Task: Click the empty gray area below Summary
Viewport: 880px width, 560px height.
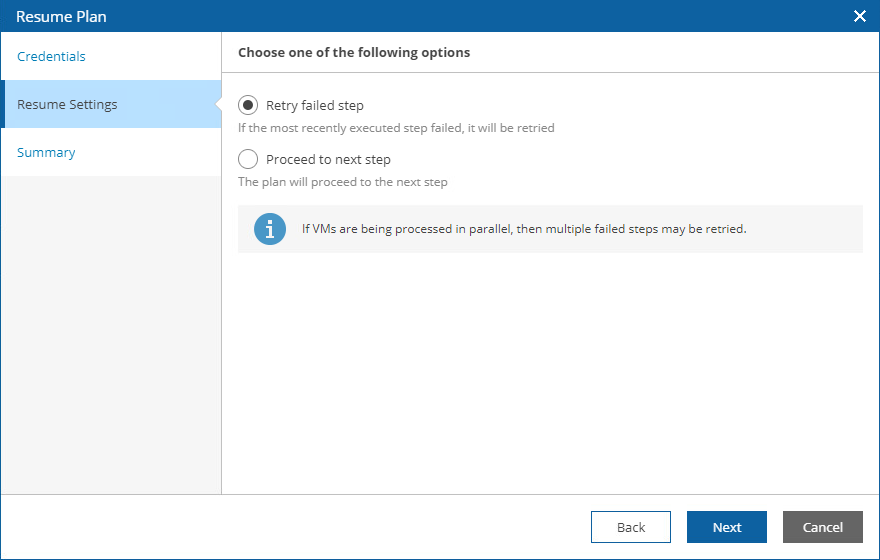Action: point(110,330)
